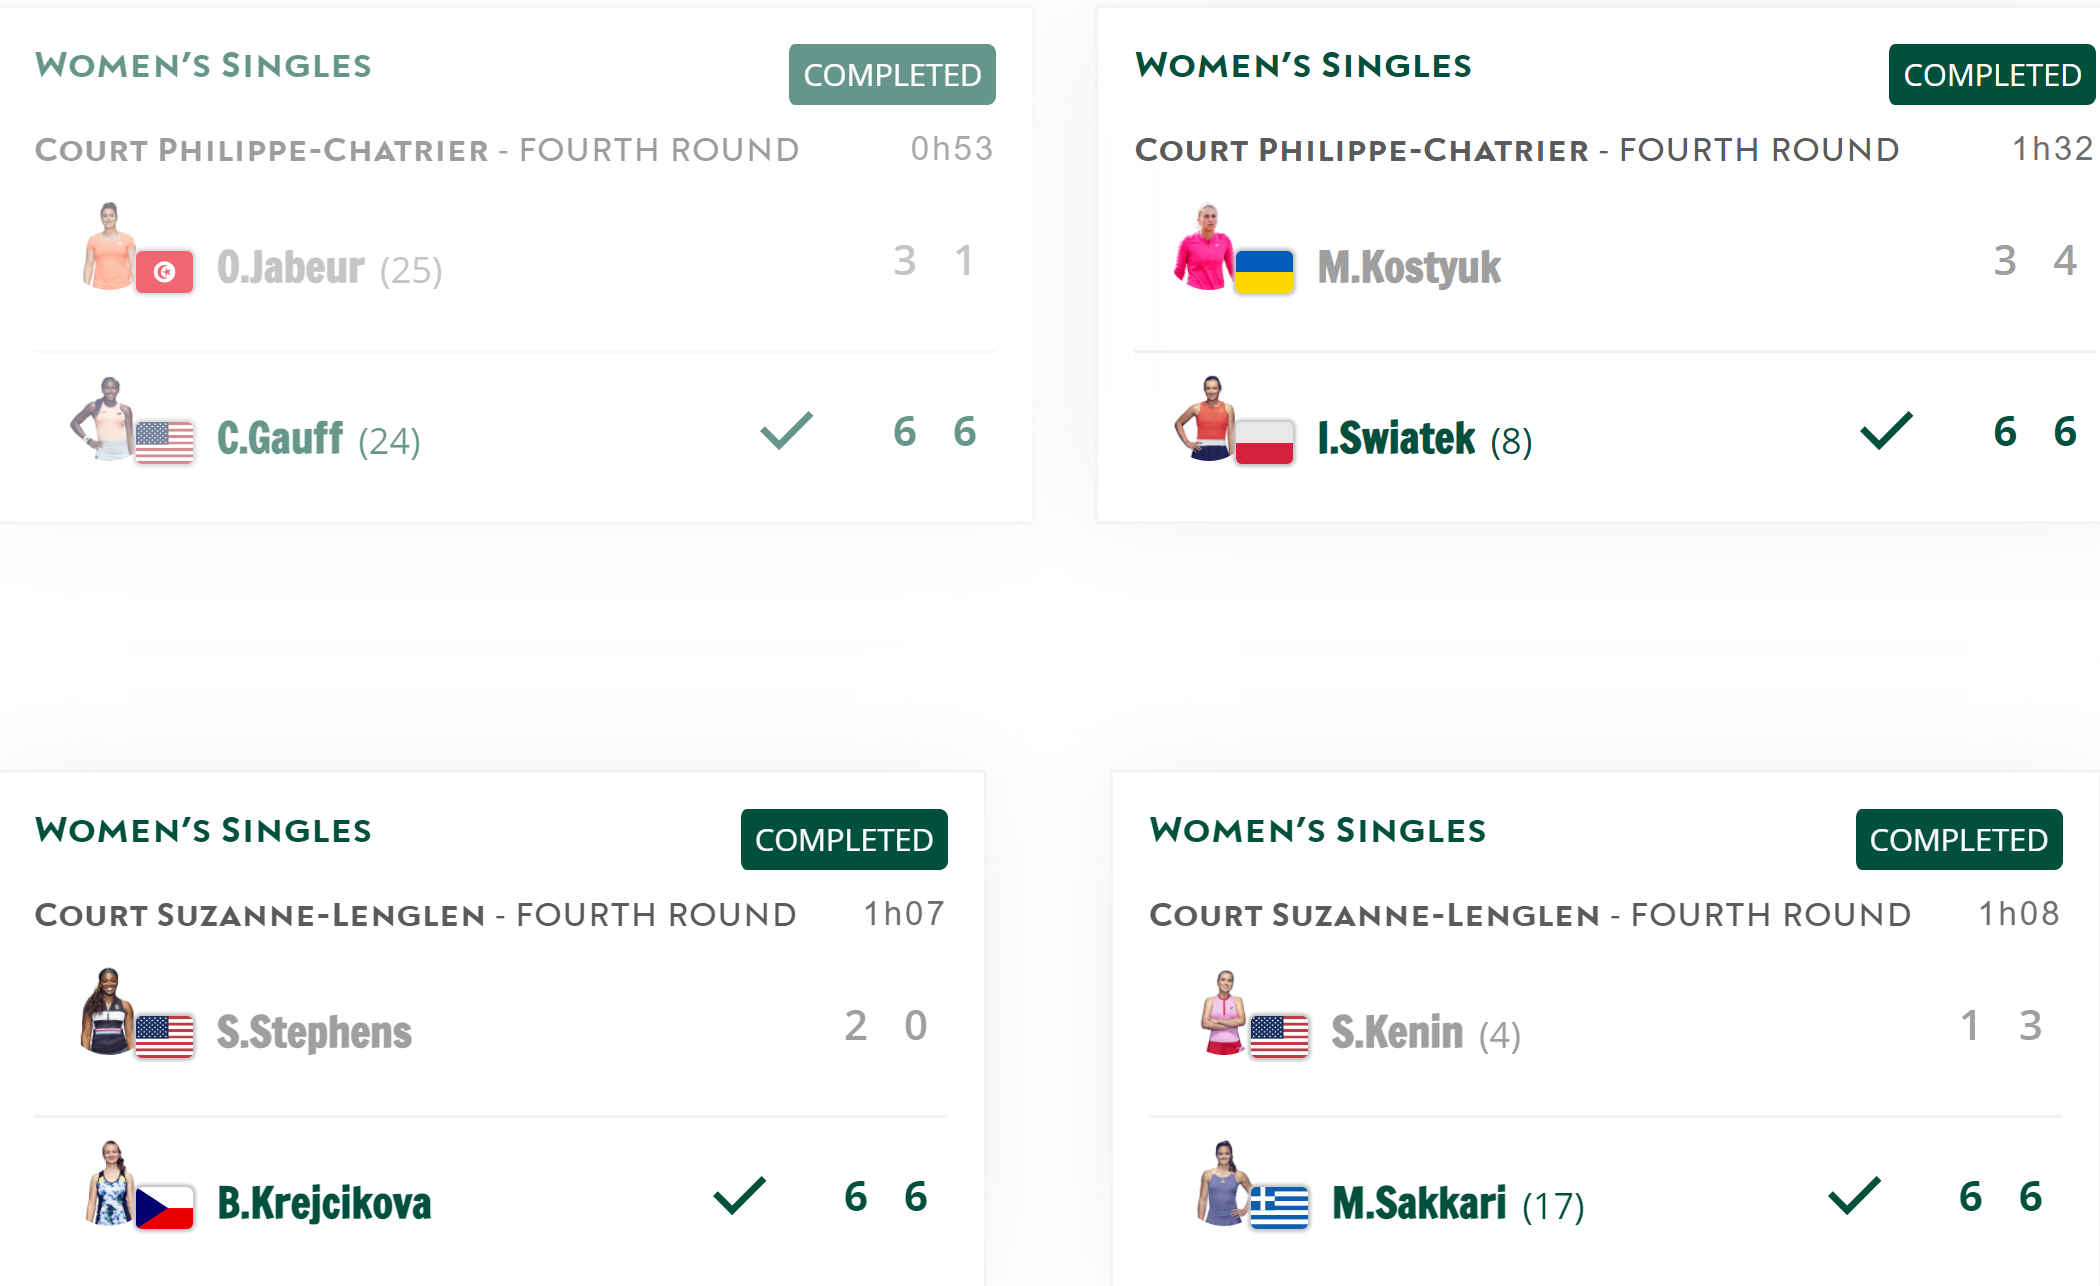The image size is (2100, 1286).
Task: Click the USA flag beside C.Gauff
Action: coord(165,442)
